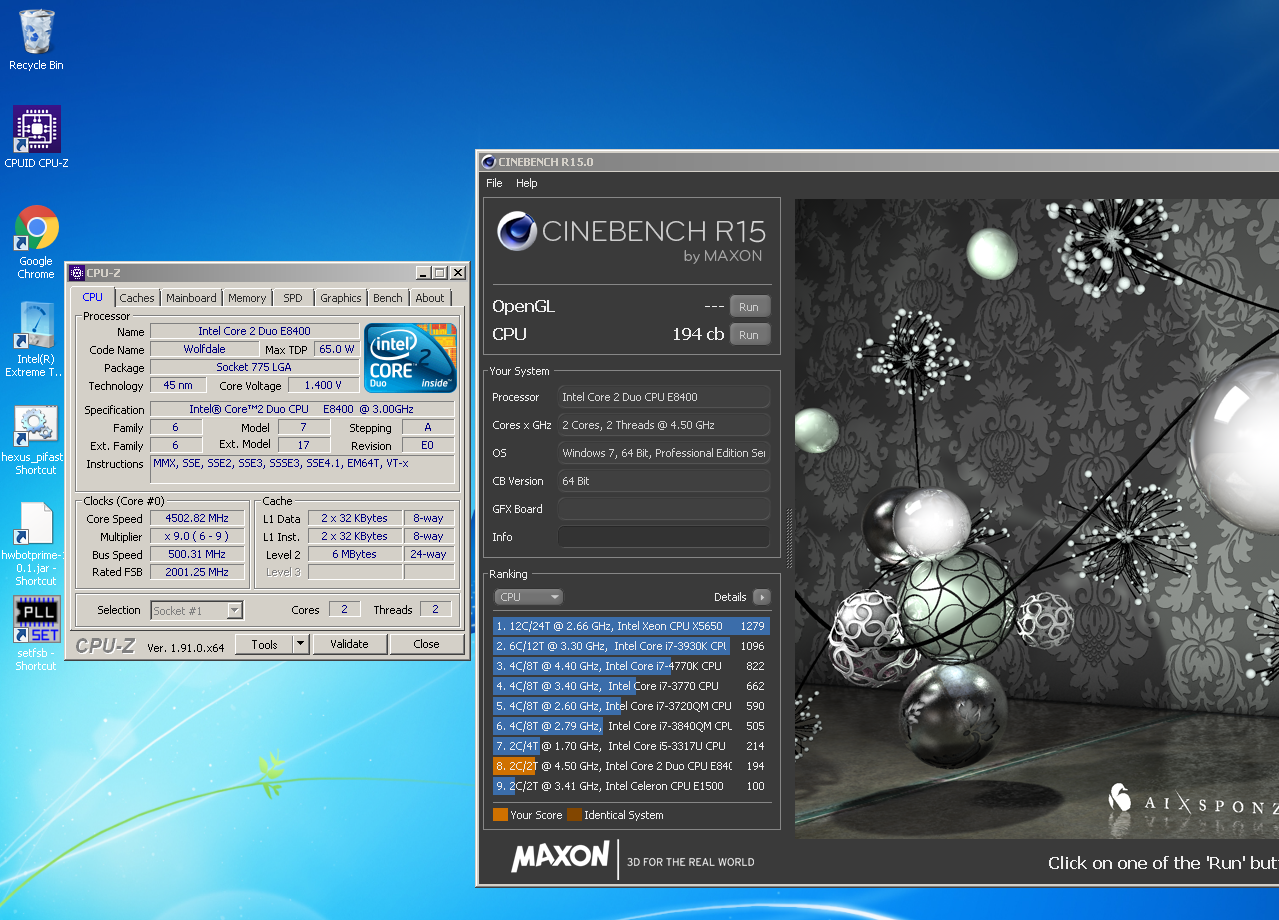Click the Intel Core 2 Duo logo in CPU-Z

409,357
